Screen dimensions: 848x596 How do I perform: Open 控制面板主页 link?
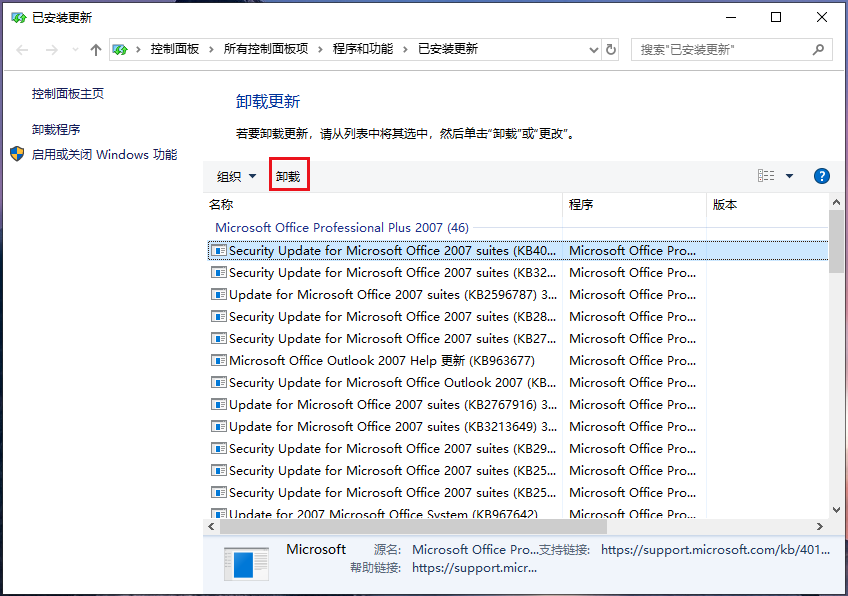coord(68,94)
